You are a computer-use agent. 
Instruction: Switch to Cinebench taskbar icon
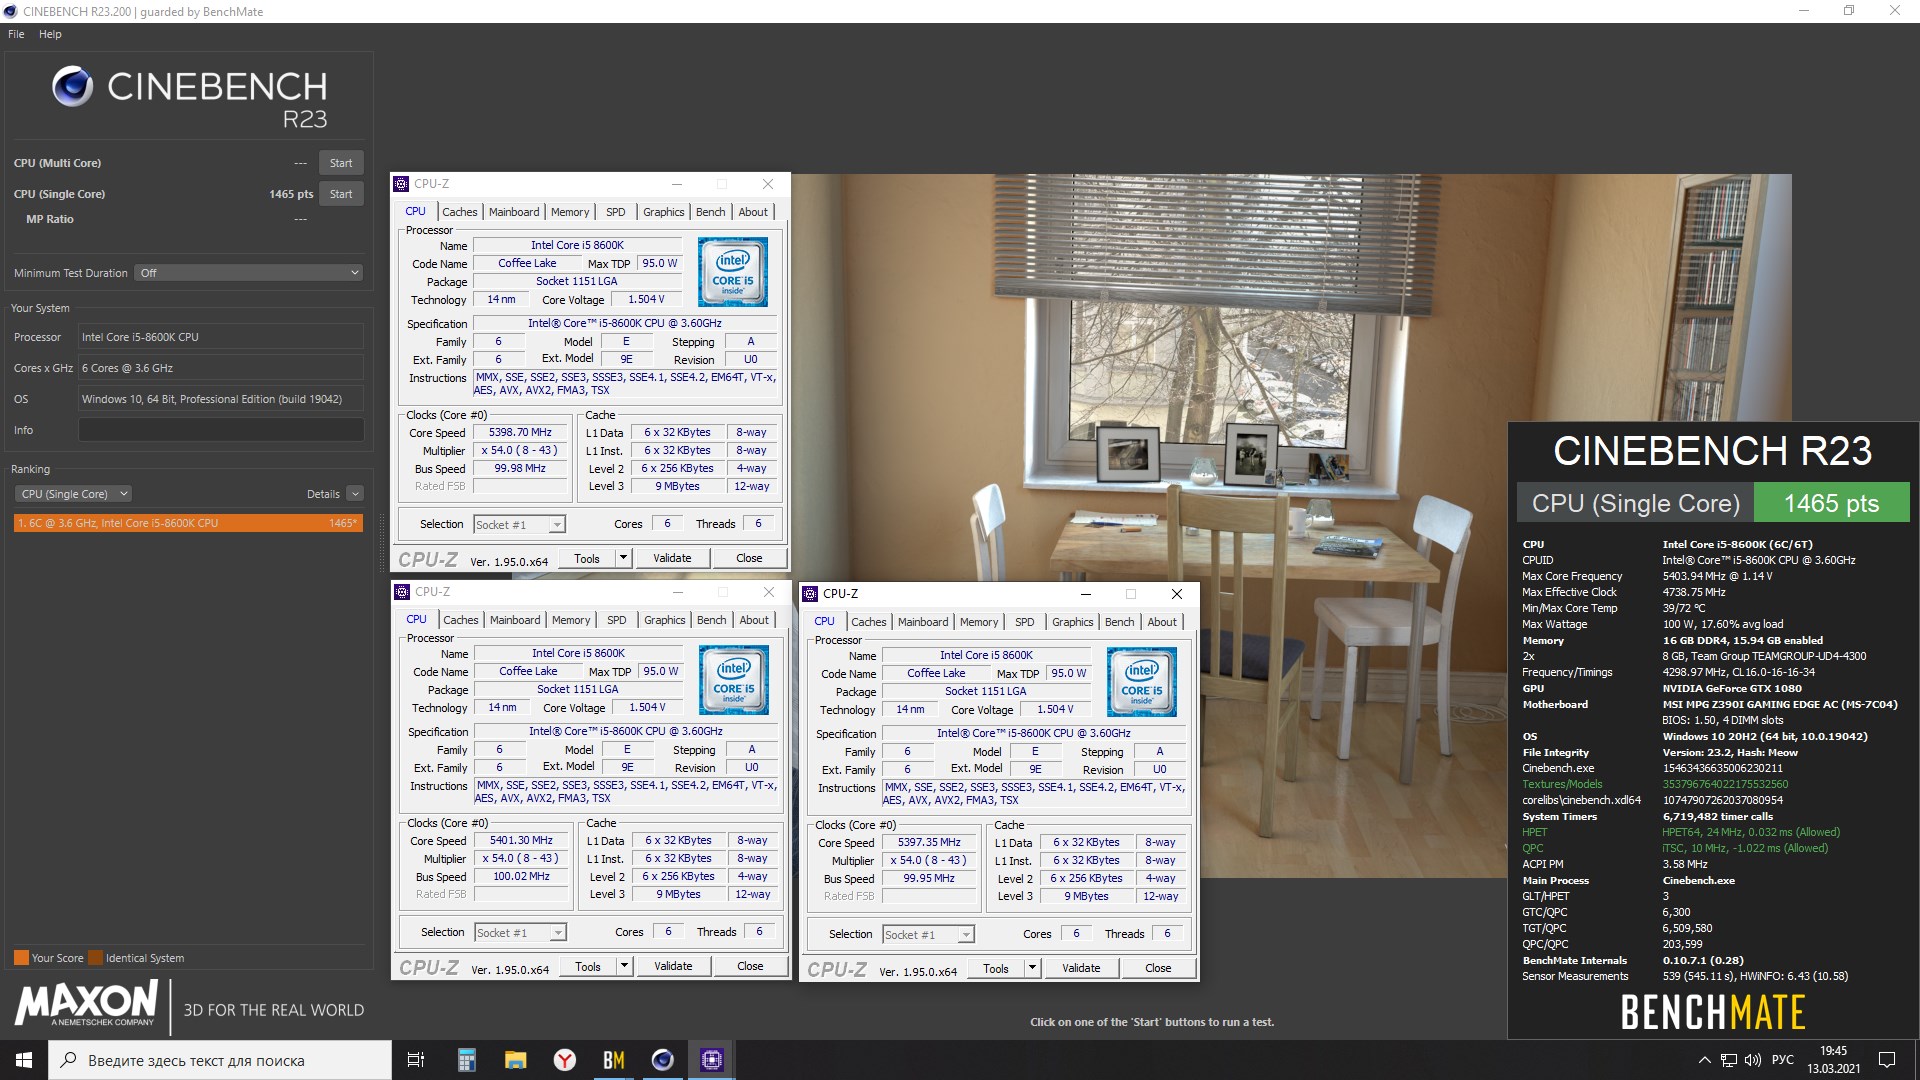click(x=662, y=1060)
